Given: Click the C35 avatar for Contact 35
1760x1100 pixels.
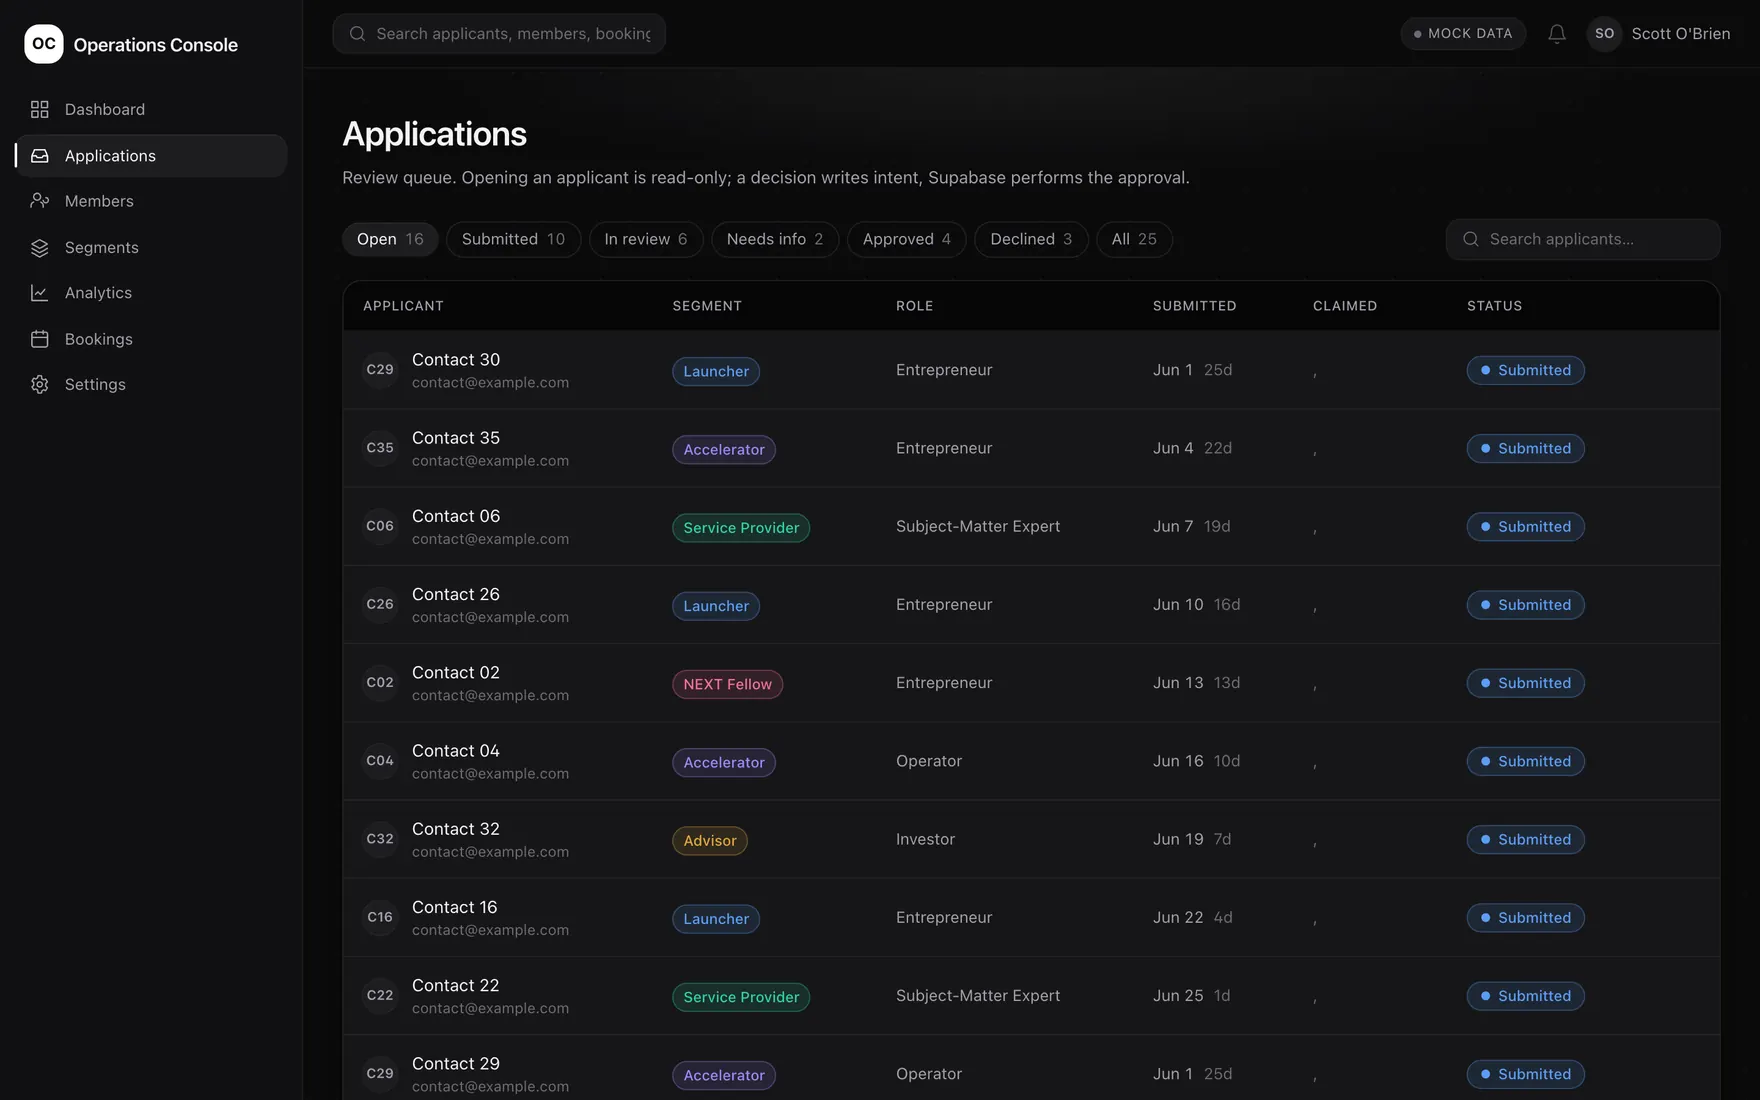Looking at the screenshot, I should [380, 448].
